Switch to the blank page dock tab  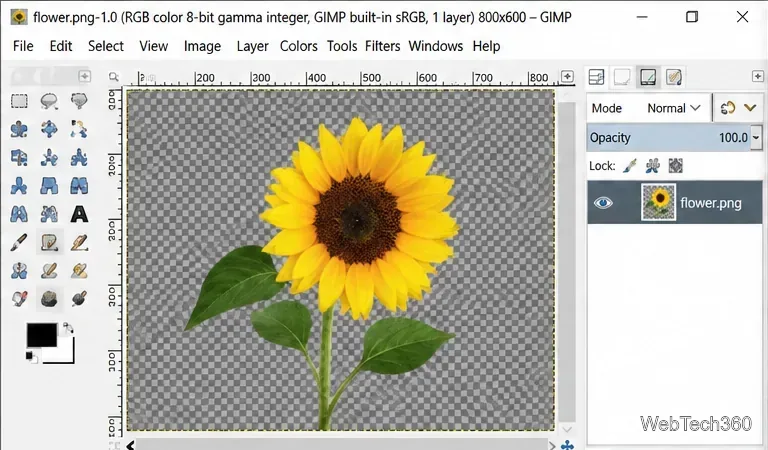point(622,77)
